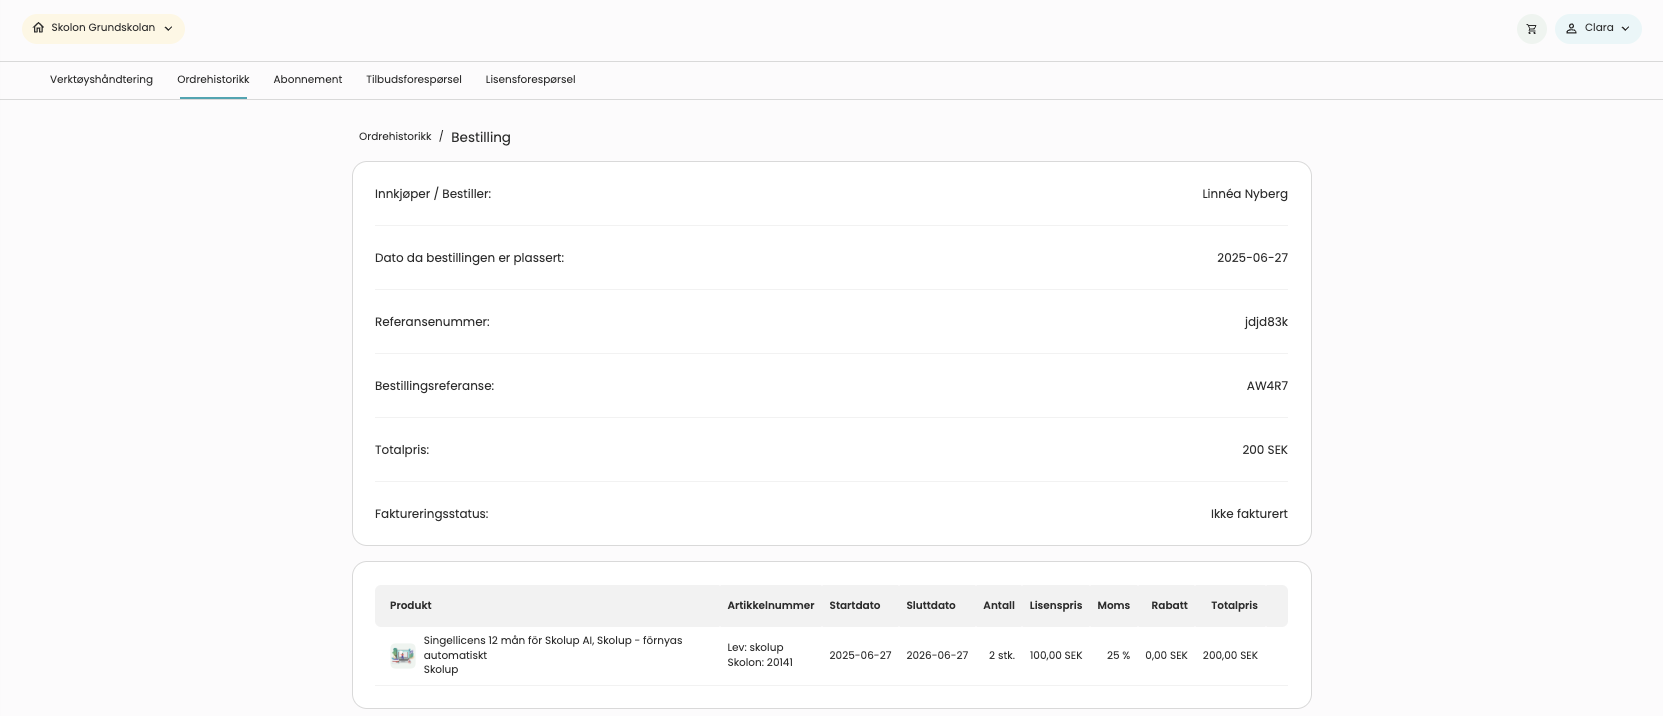Image resolution: width=1663 pixels, height=716 pixels.
Task: Click the Ikke fakturert status value
Action: (1248, 514)
